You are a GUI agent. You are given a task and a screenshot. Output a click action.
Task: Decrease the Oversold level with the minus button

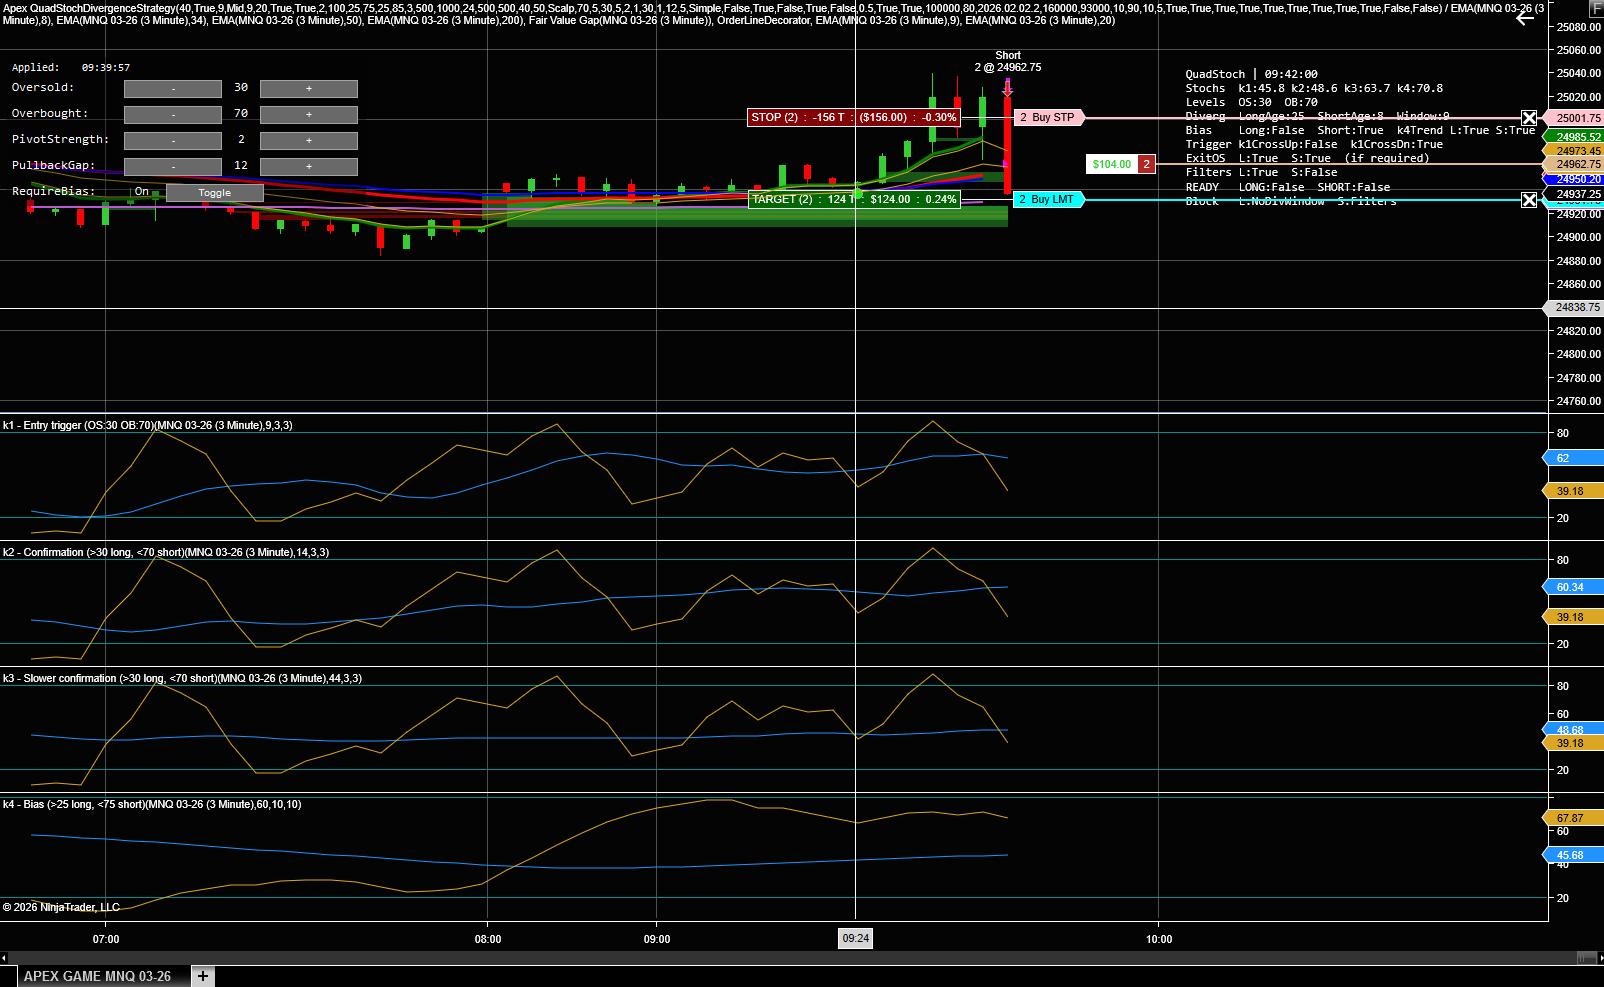point(173,89)
